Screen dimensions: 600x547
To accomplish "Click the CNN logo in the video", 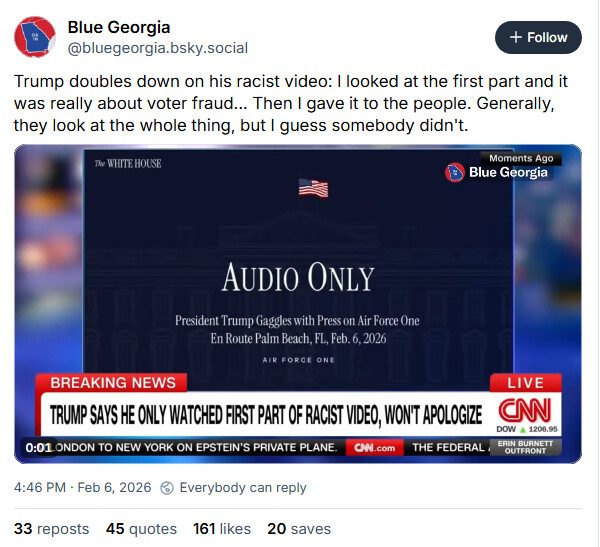I will click(525, 410).
